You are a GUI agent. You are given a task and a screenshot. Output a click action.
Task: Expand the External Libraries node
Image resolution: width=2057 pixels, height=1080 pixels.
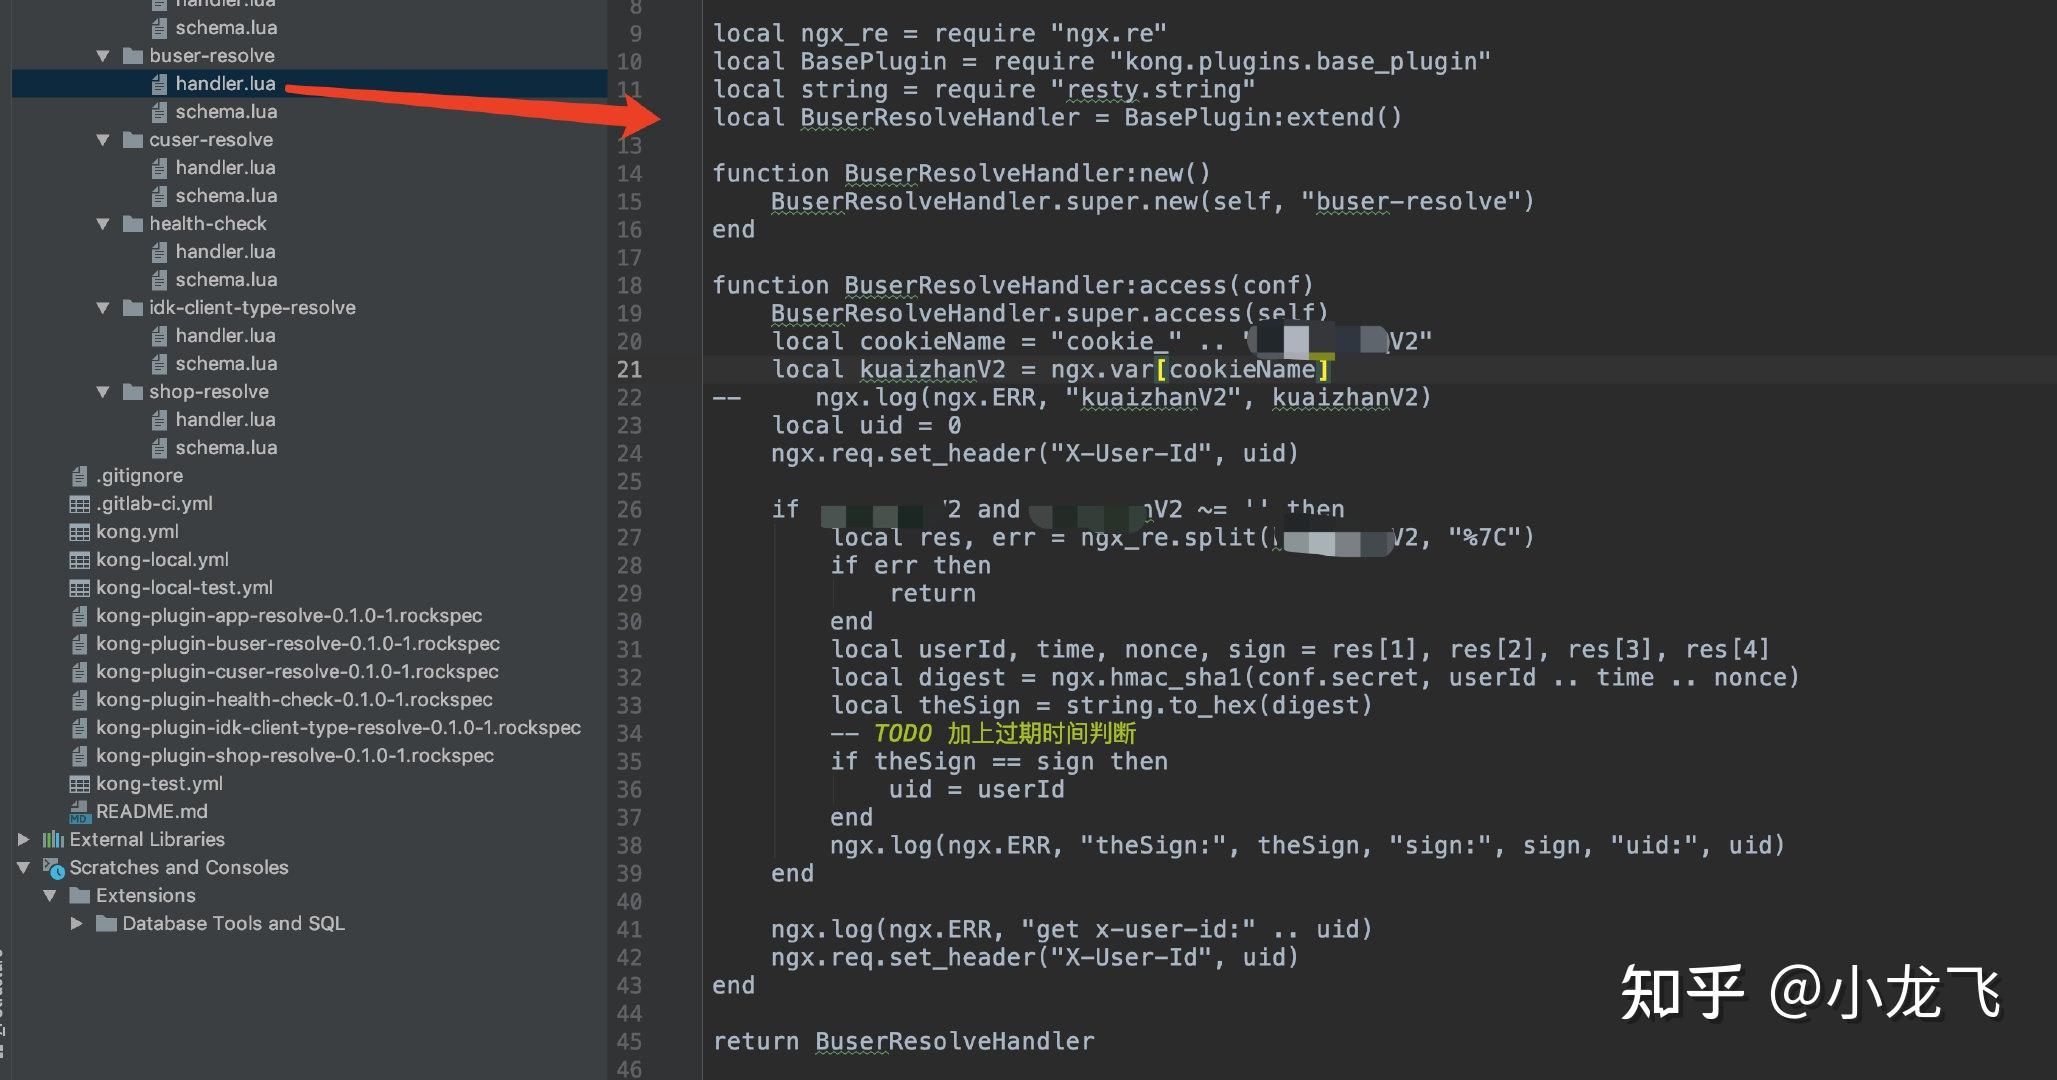click(x=23, y=840)
